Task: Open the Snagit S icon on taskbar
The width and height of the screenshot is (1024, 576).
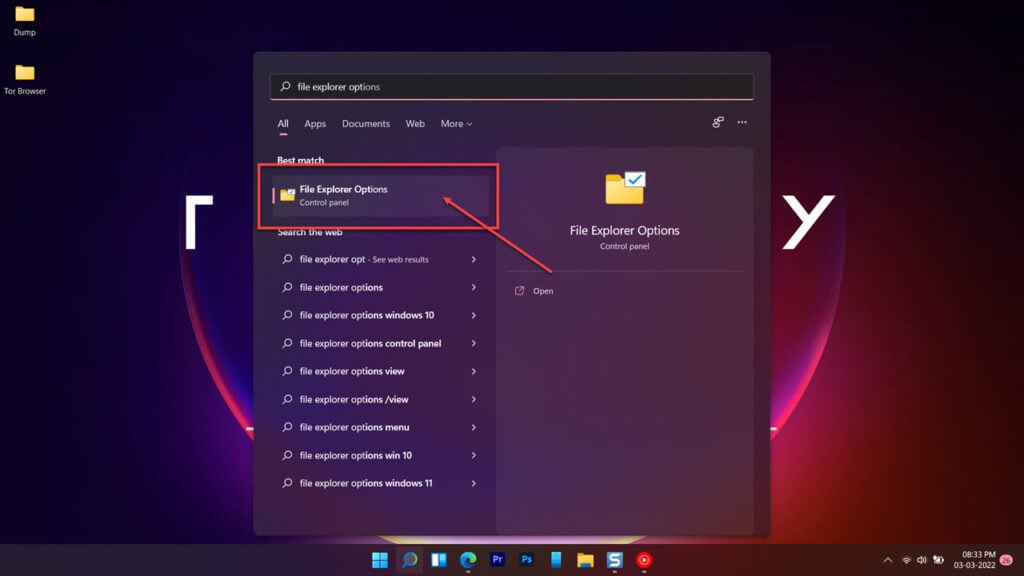Action: coord(615,560)
